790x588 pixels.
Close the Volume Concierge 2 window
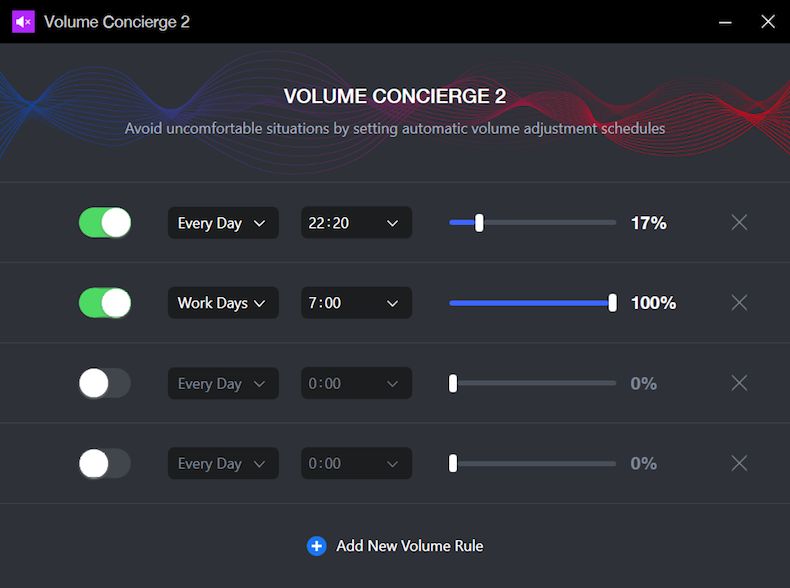coord(768,22)
